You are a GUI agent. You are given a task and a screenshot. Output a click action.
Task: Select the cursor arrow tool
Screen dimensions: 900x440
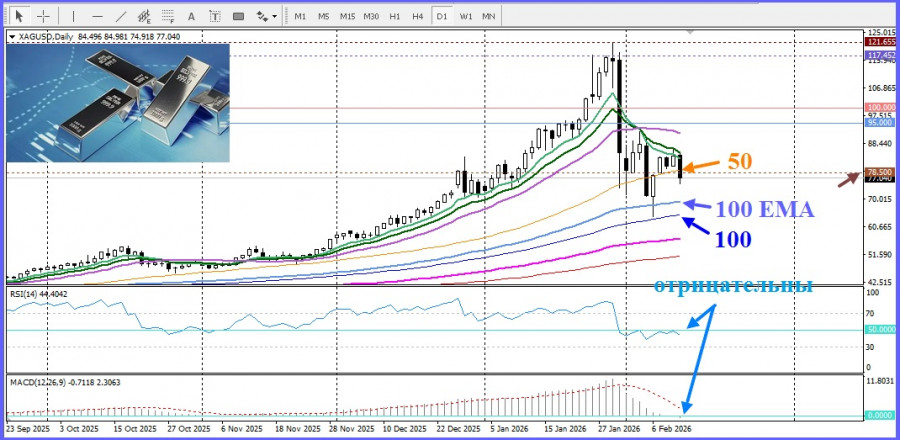[18, 16]
